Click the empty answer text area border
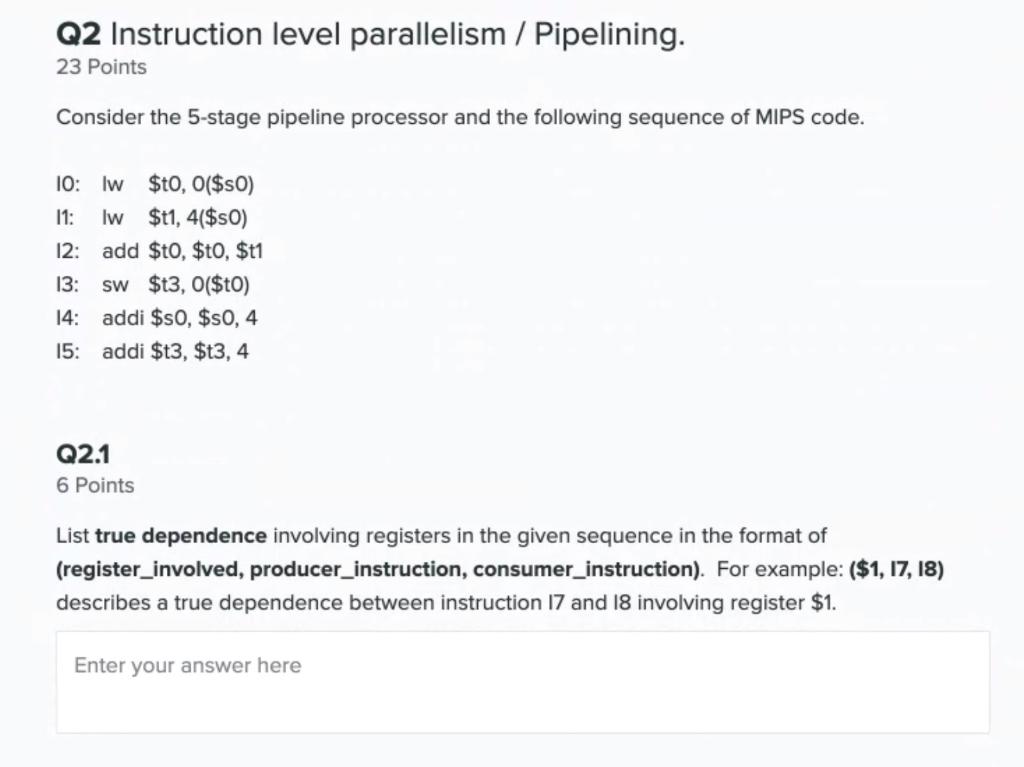Viewport: 1024px width, 767px height. [x=520, y=631]
